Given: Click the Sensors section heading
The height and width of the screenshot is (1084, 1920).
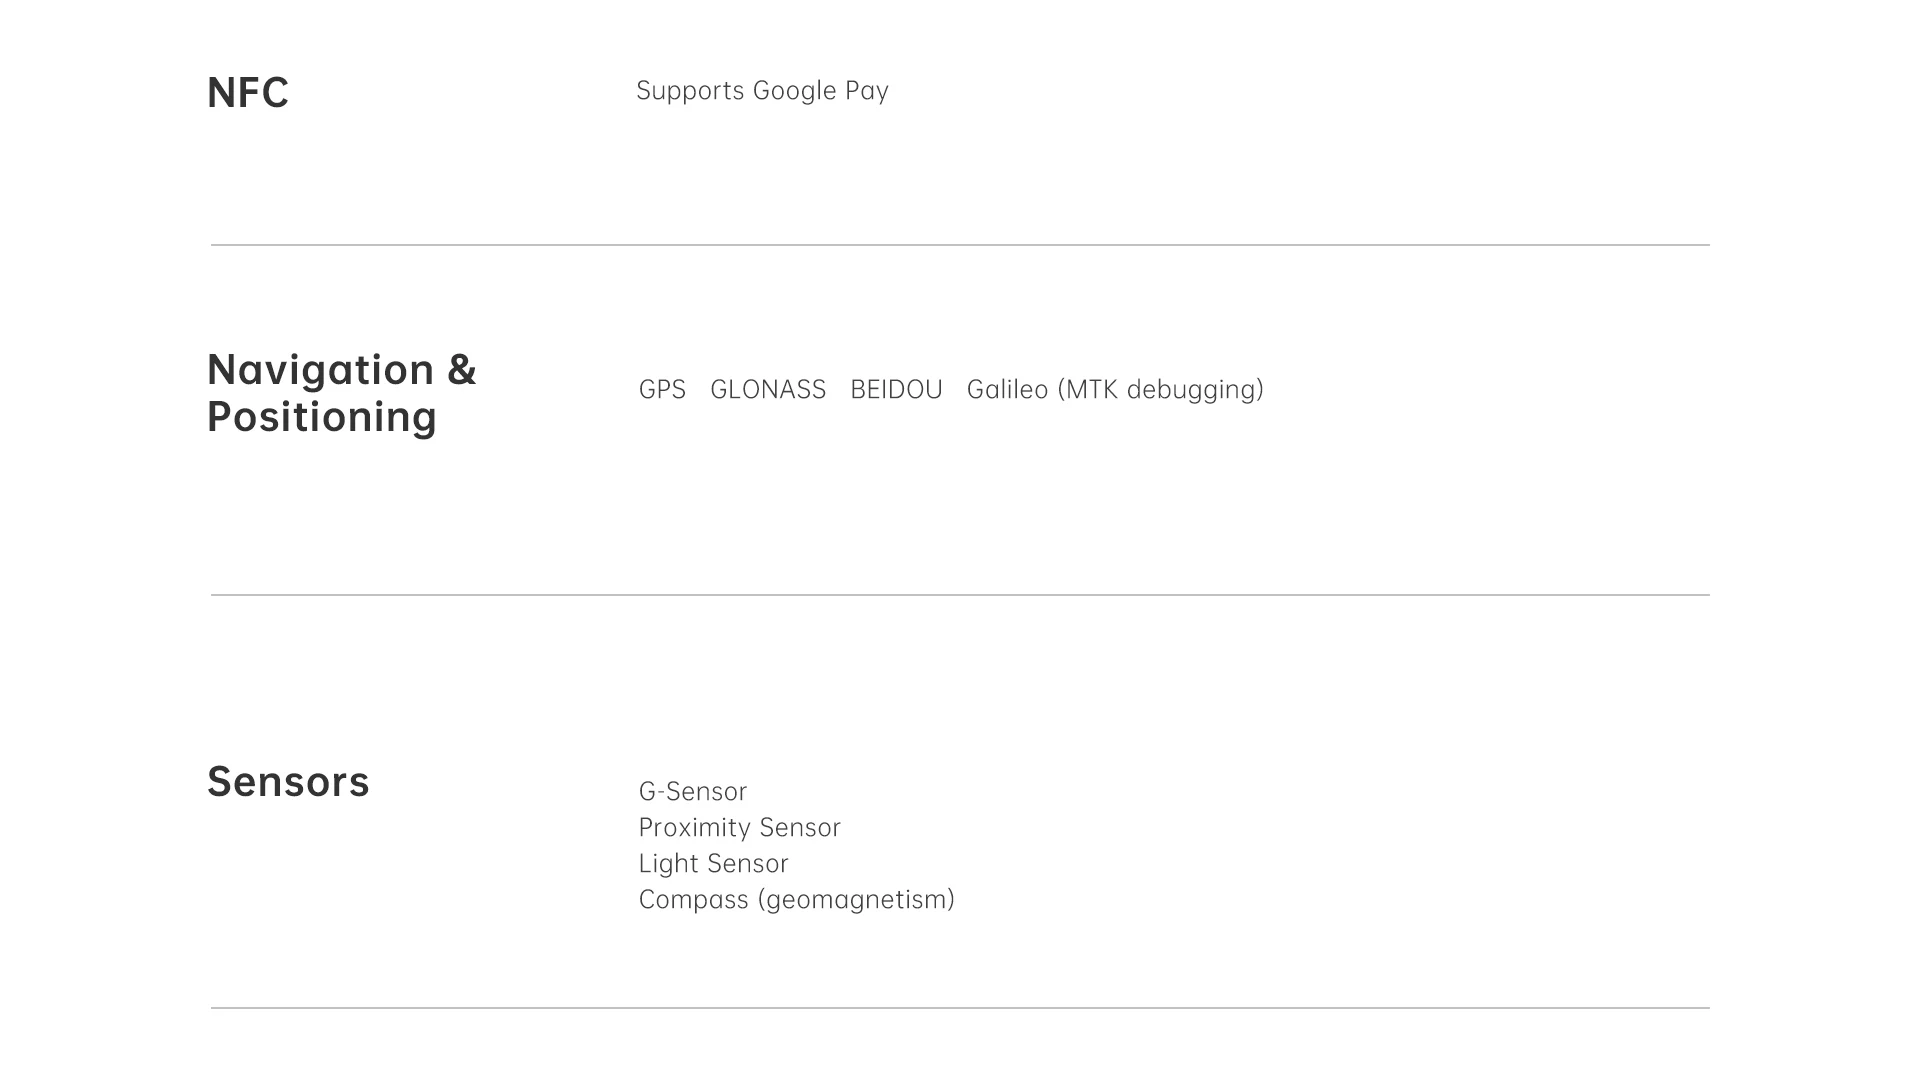Looking at the screenshot, I should point(288,782).
